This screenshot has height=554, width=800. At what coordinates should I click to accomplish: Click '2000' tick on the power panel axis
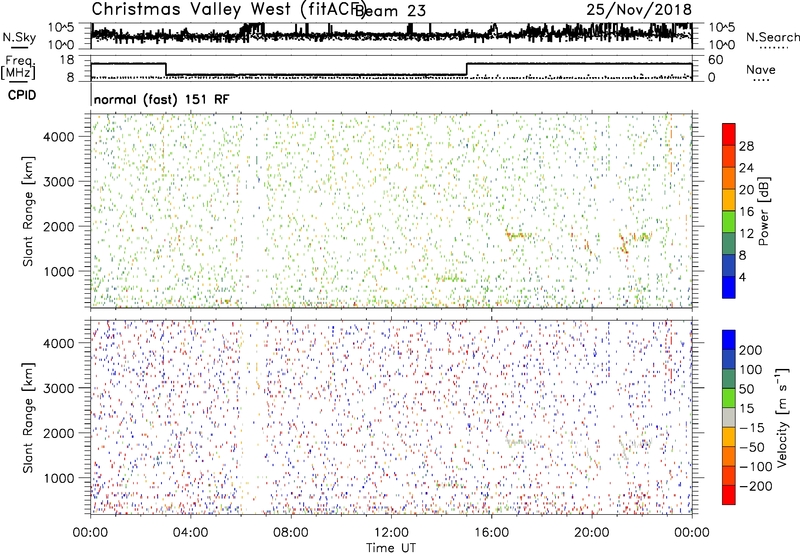click(x=58, y=226)
